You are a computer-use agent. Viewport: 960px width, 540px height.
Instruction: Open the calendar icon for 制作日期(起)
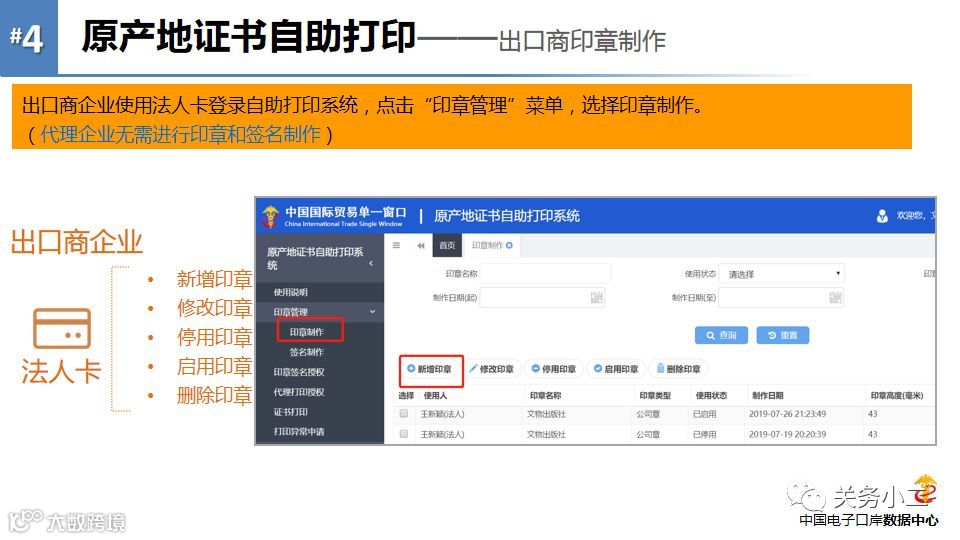[x=596, y=298]
